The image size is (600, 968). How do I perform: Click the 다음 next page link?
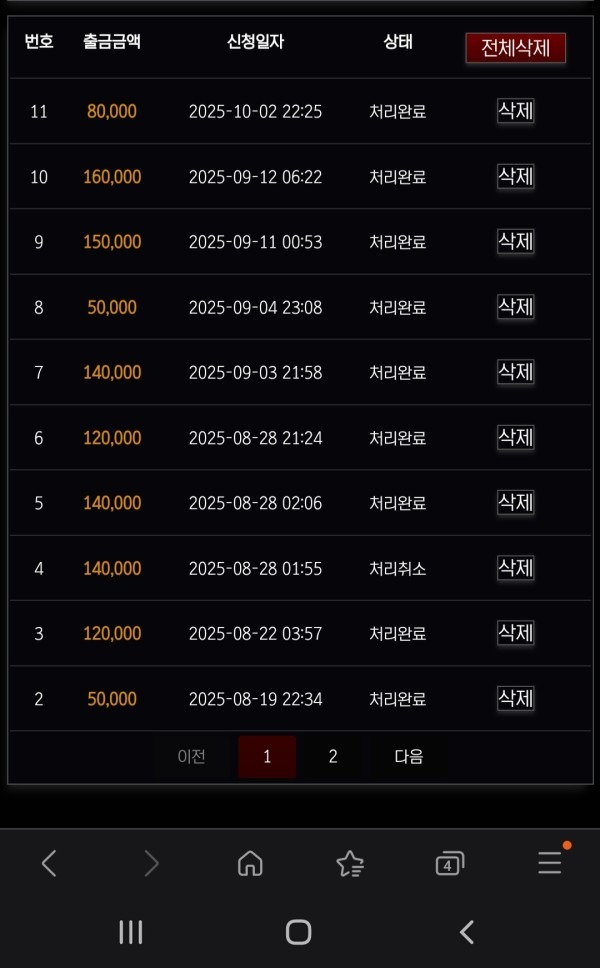click(408, 757)
